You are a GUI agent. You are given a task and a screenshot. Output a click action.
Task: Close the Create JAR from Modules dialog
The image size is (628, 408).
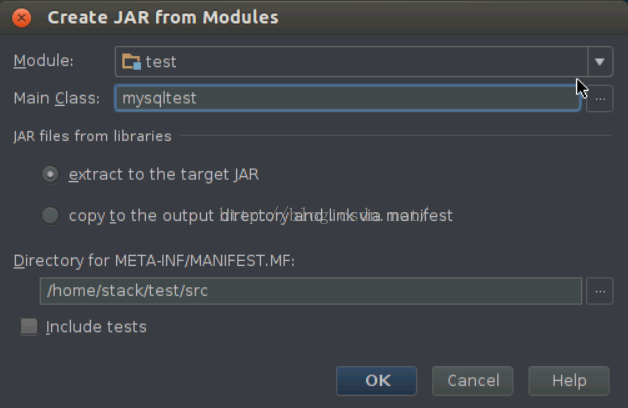(x=22, y=18)
